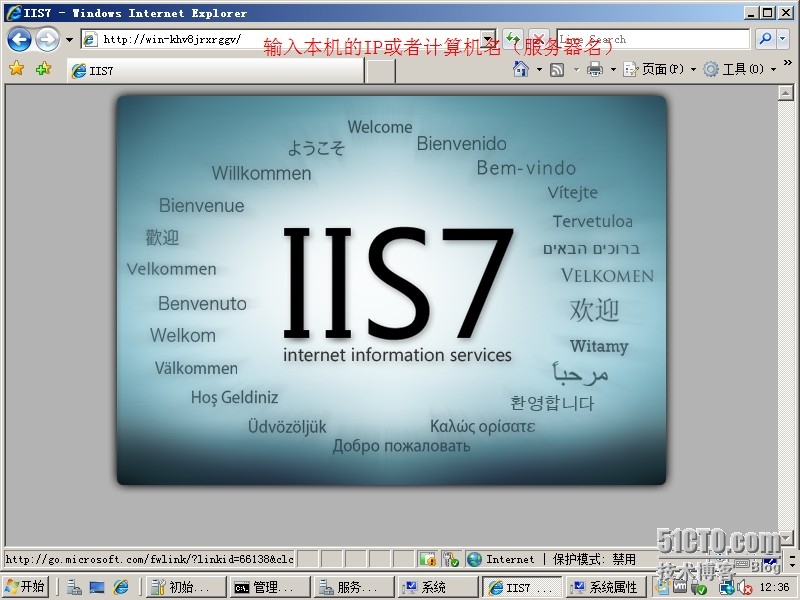Click the Forward arrow navigation button
The height and width of the screenshot is (600, 800).
tap(47, 39)
